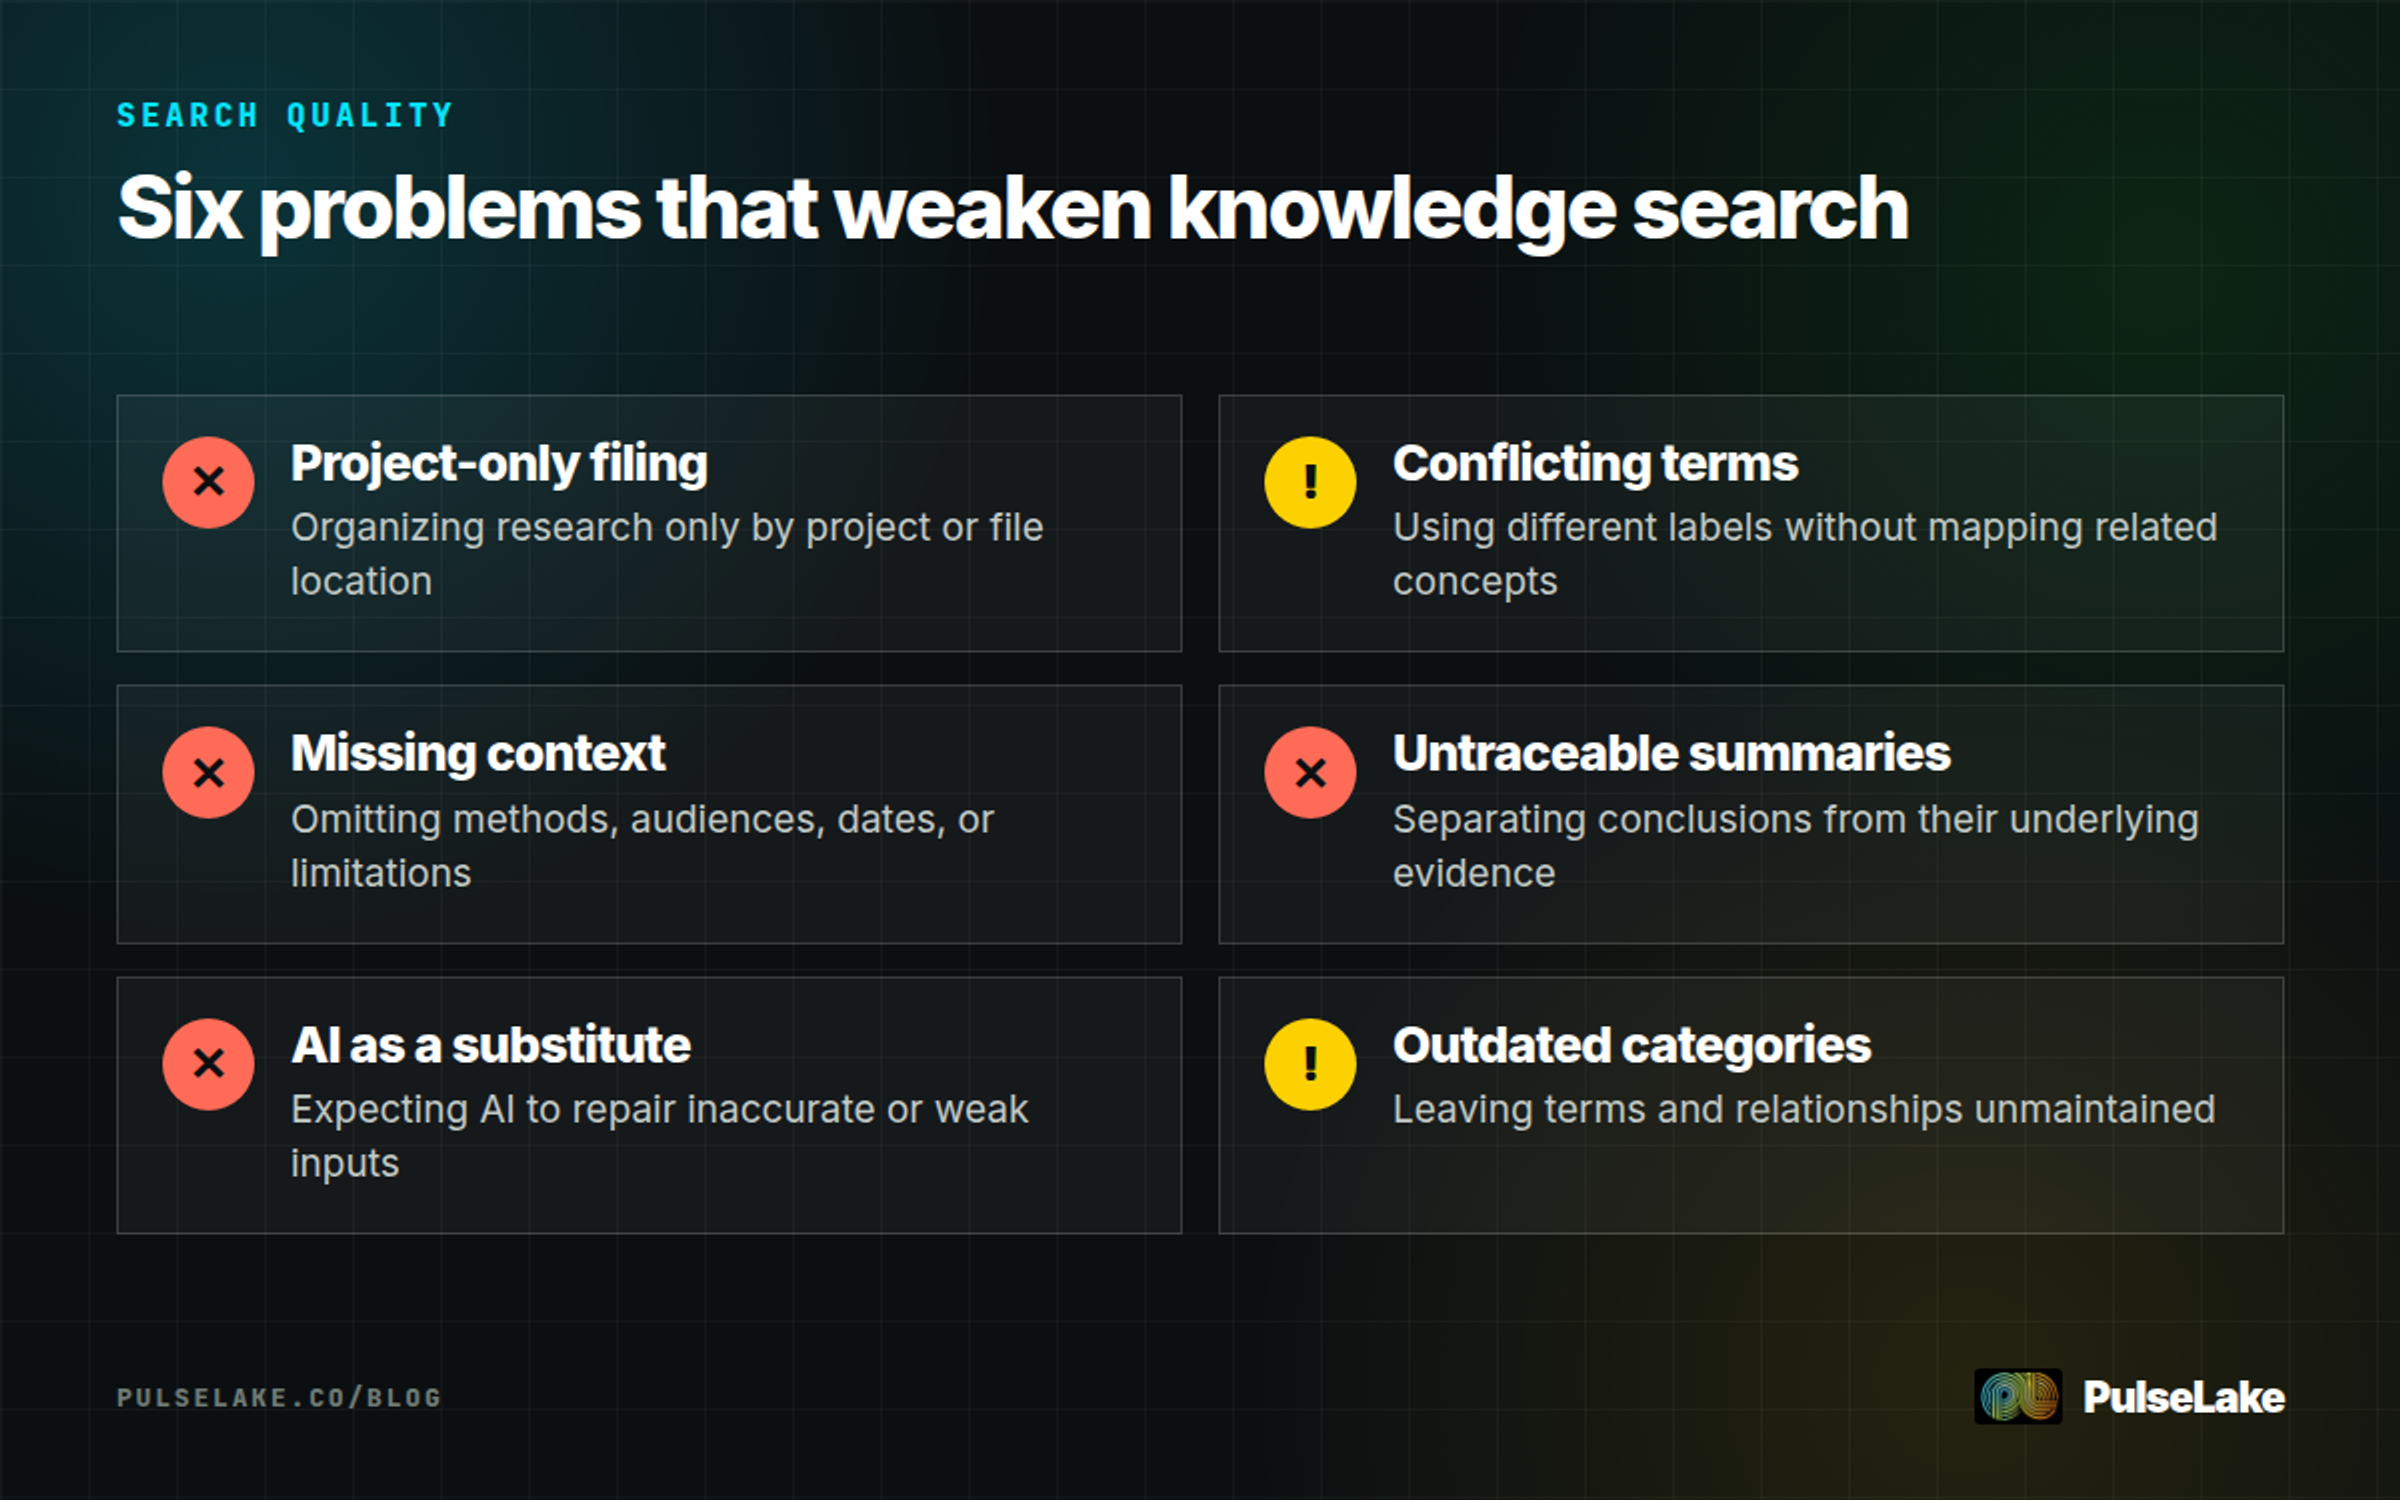Click the Missing context heading
Viewport: 2400px width, 1500px height.
point(478,753)
